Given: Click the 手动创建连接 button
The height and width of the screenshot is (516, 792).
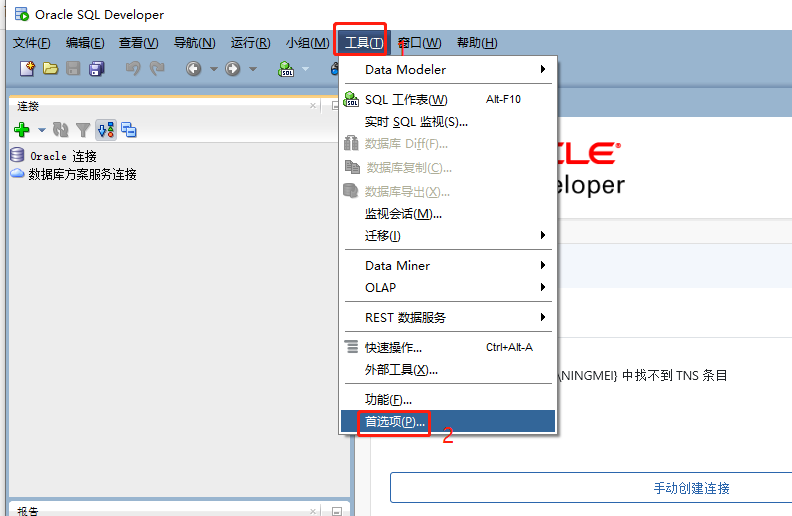Looking at the screenshot, I should click(591, 488).
